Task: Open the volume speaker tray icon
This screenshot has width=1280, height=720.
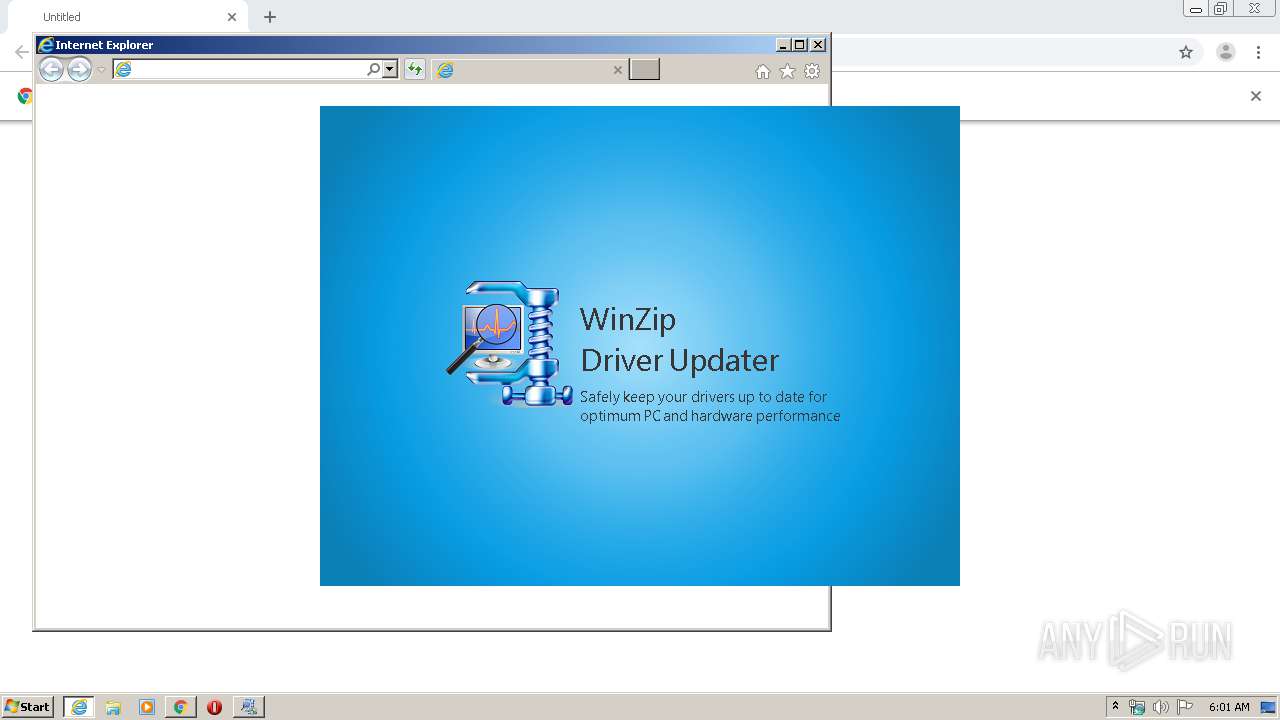Action: tap(1161, 707)
